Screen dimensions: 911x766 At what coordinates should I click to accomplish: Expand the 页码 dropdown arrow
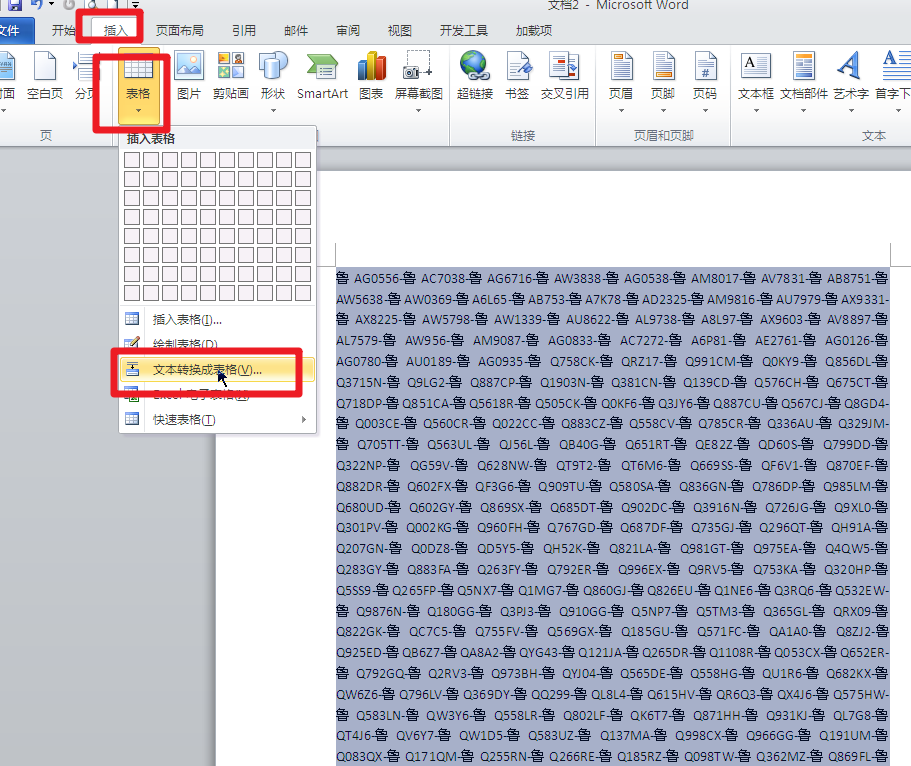point(705,110)
